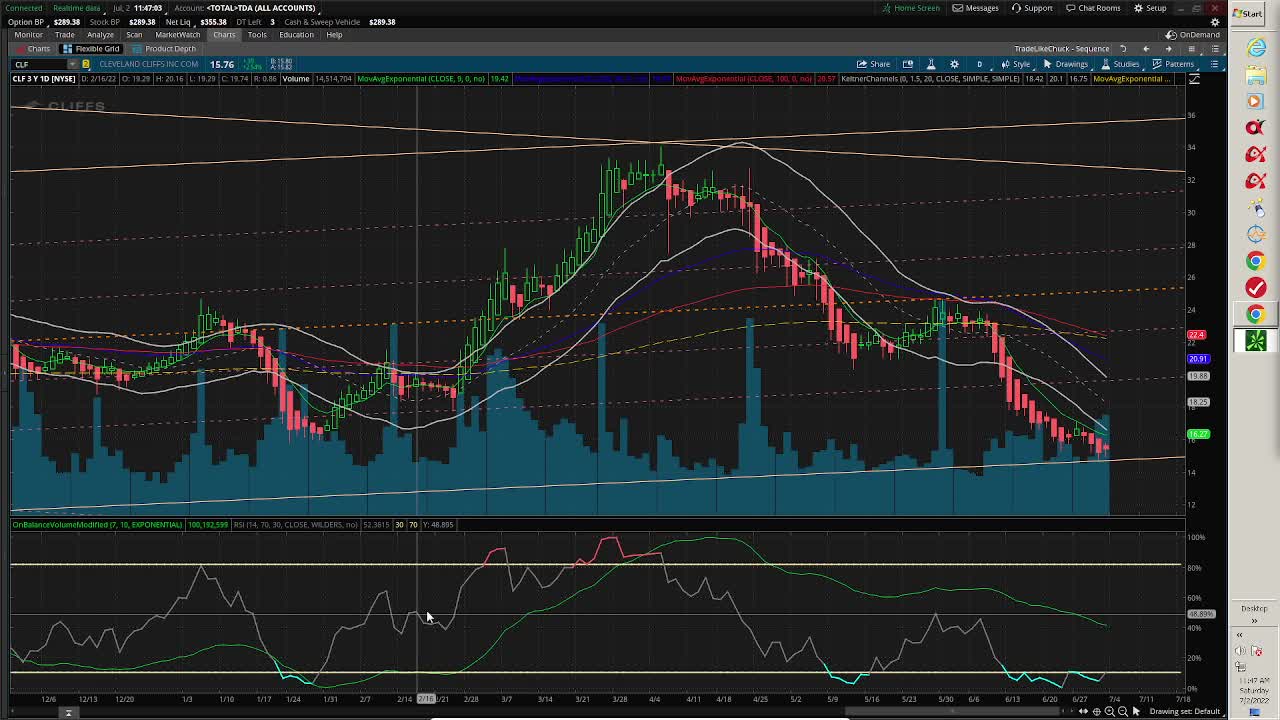The image size is (1280, 720).
Task: Click the Desktop toolbar label
Action: pos(1254,608)
